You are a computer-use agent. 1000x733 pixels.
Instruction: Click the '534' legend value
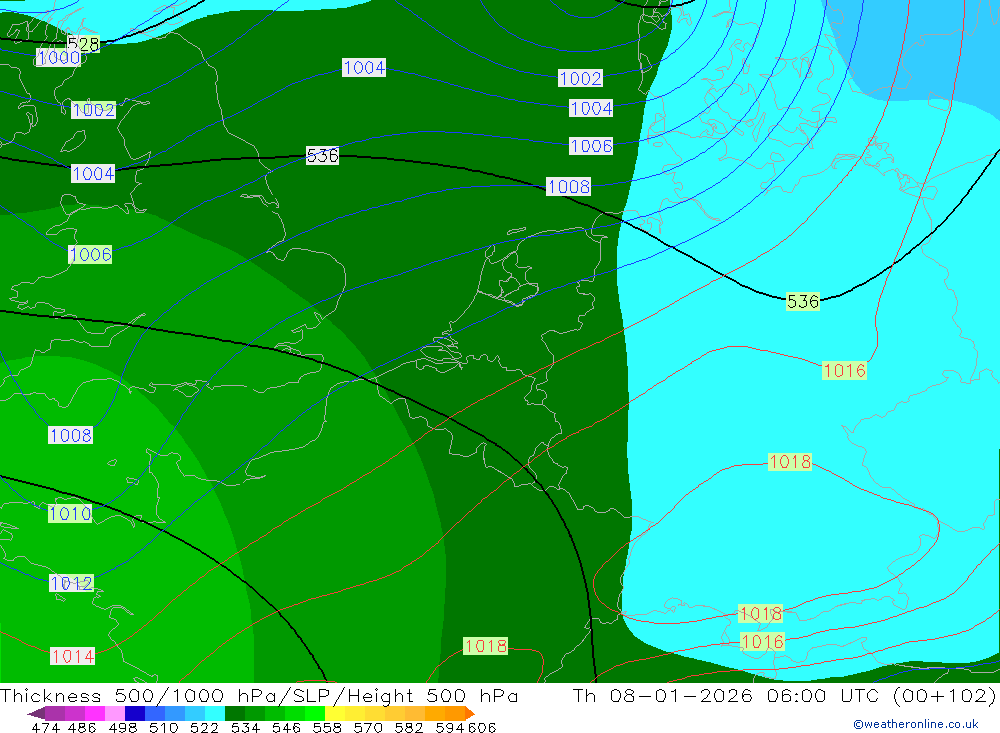(x=245, y=727)
